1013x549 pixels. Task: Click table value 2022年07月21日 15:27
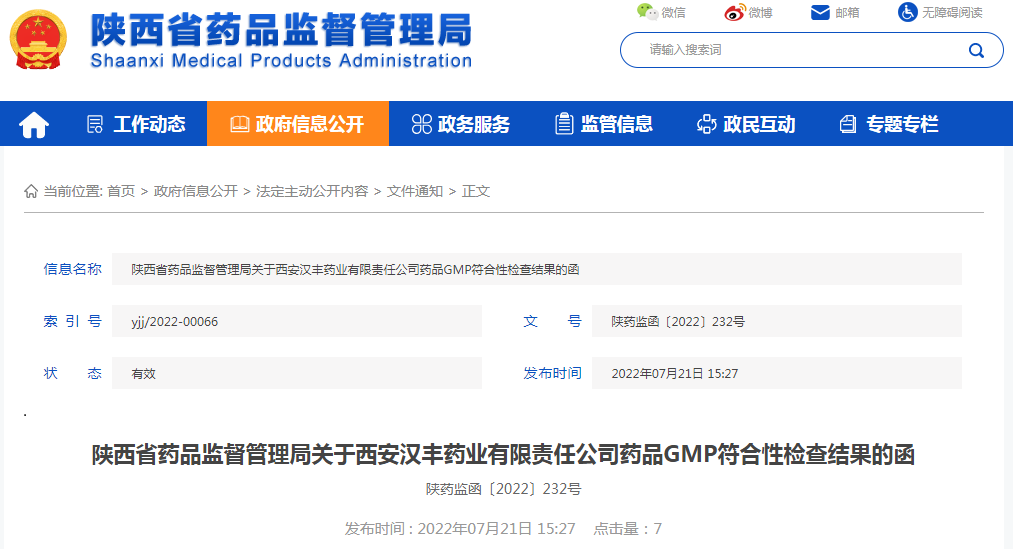pos(674,374)
